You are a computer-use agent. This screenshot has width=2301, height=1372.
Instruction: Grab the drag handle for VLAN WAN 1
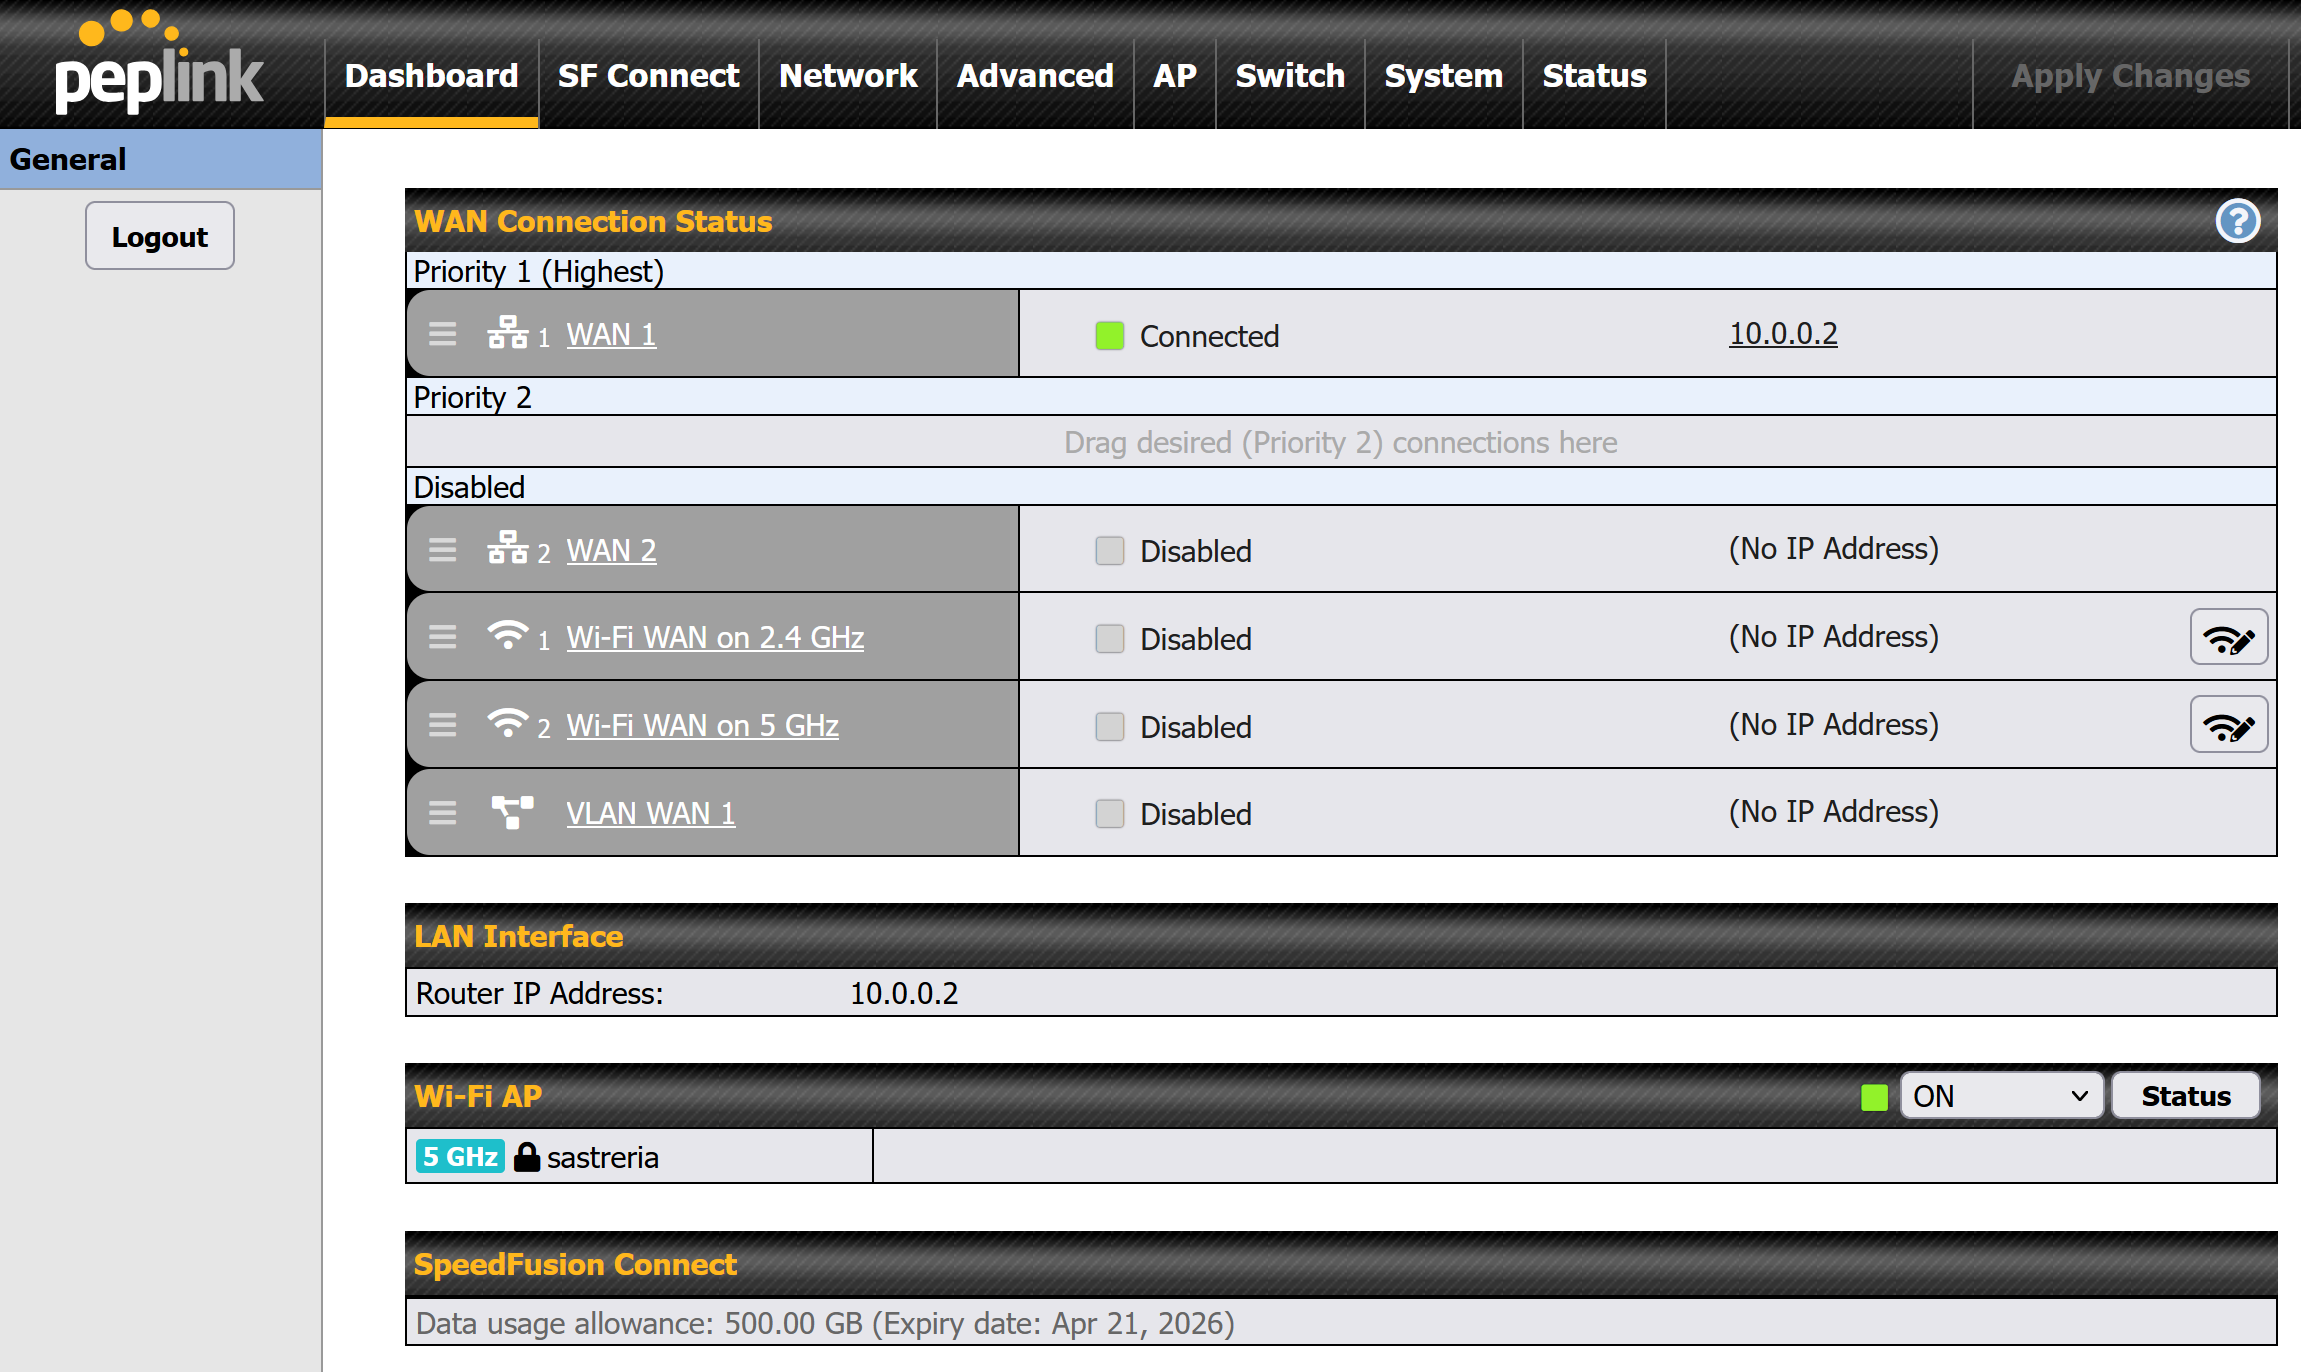click(x=442, y=813)
